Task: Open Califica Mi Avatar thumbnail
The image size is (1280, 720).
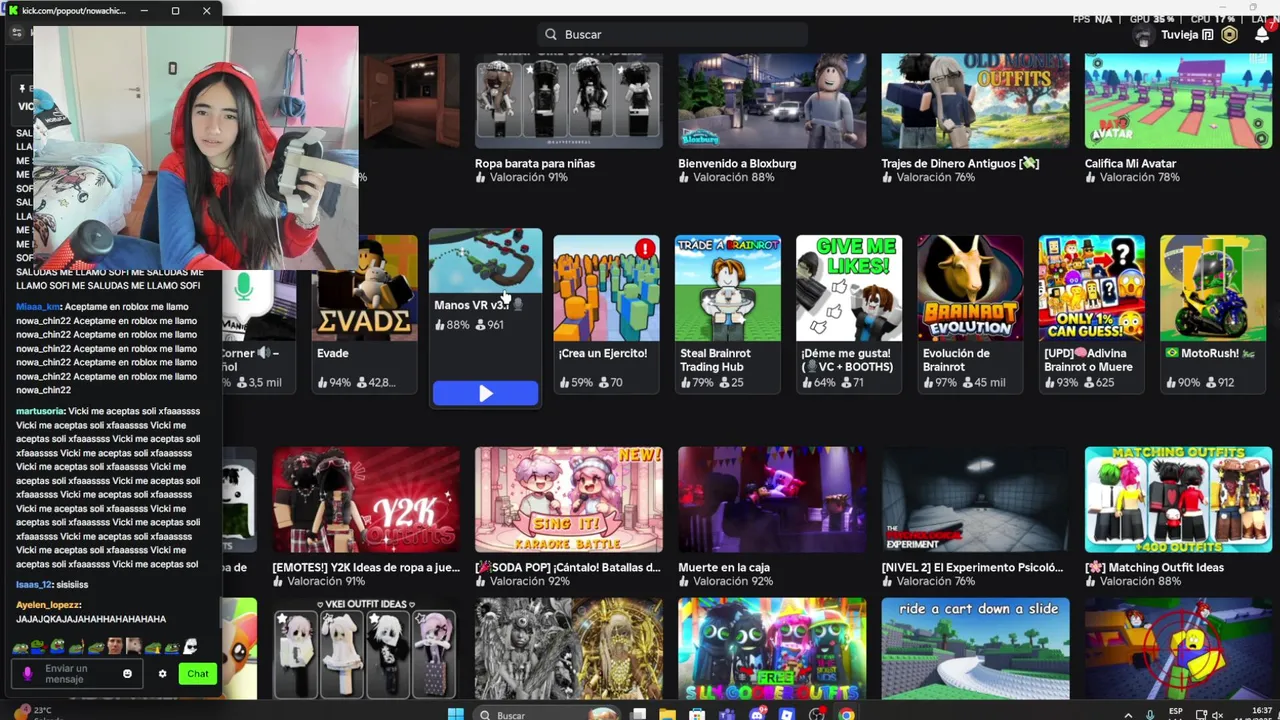Action: [1178, 101]
